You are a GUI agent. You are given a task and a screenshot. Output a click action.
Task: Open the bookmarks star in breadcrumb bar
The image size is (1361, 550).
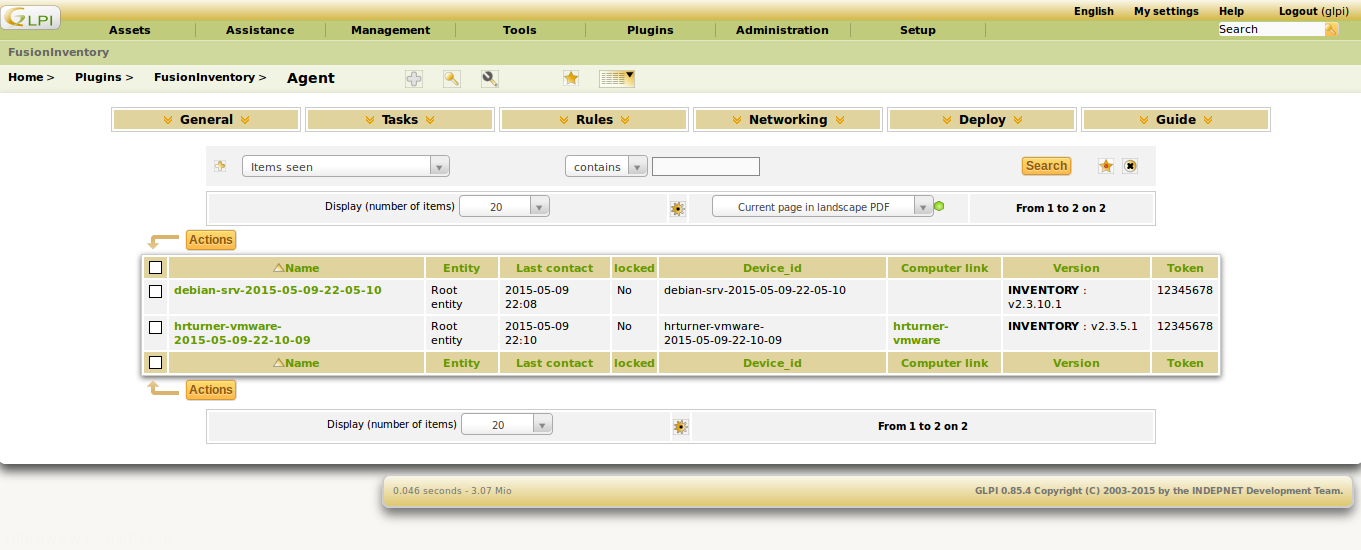coord(571,78)
